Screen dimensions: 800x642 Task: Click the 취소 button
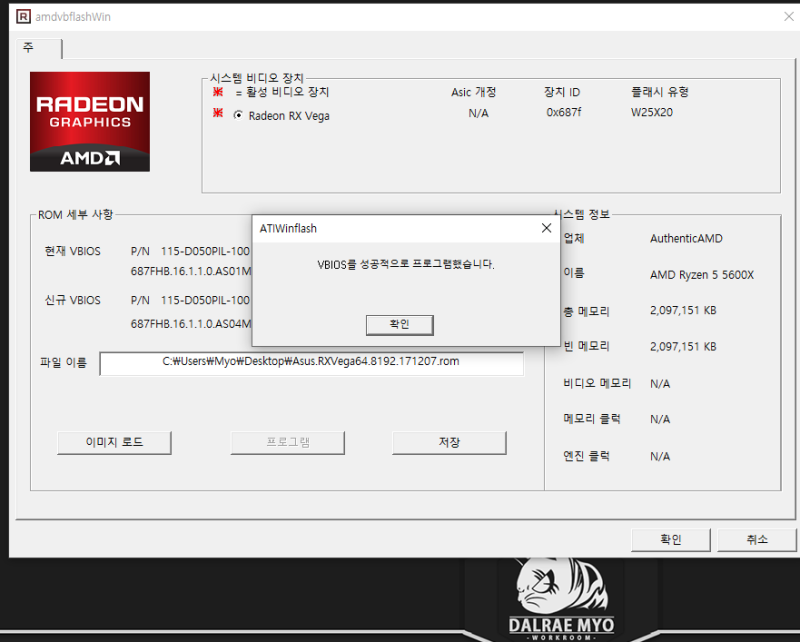click(757, 539)
